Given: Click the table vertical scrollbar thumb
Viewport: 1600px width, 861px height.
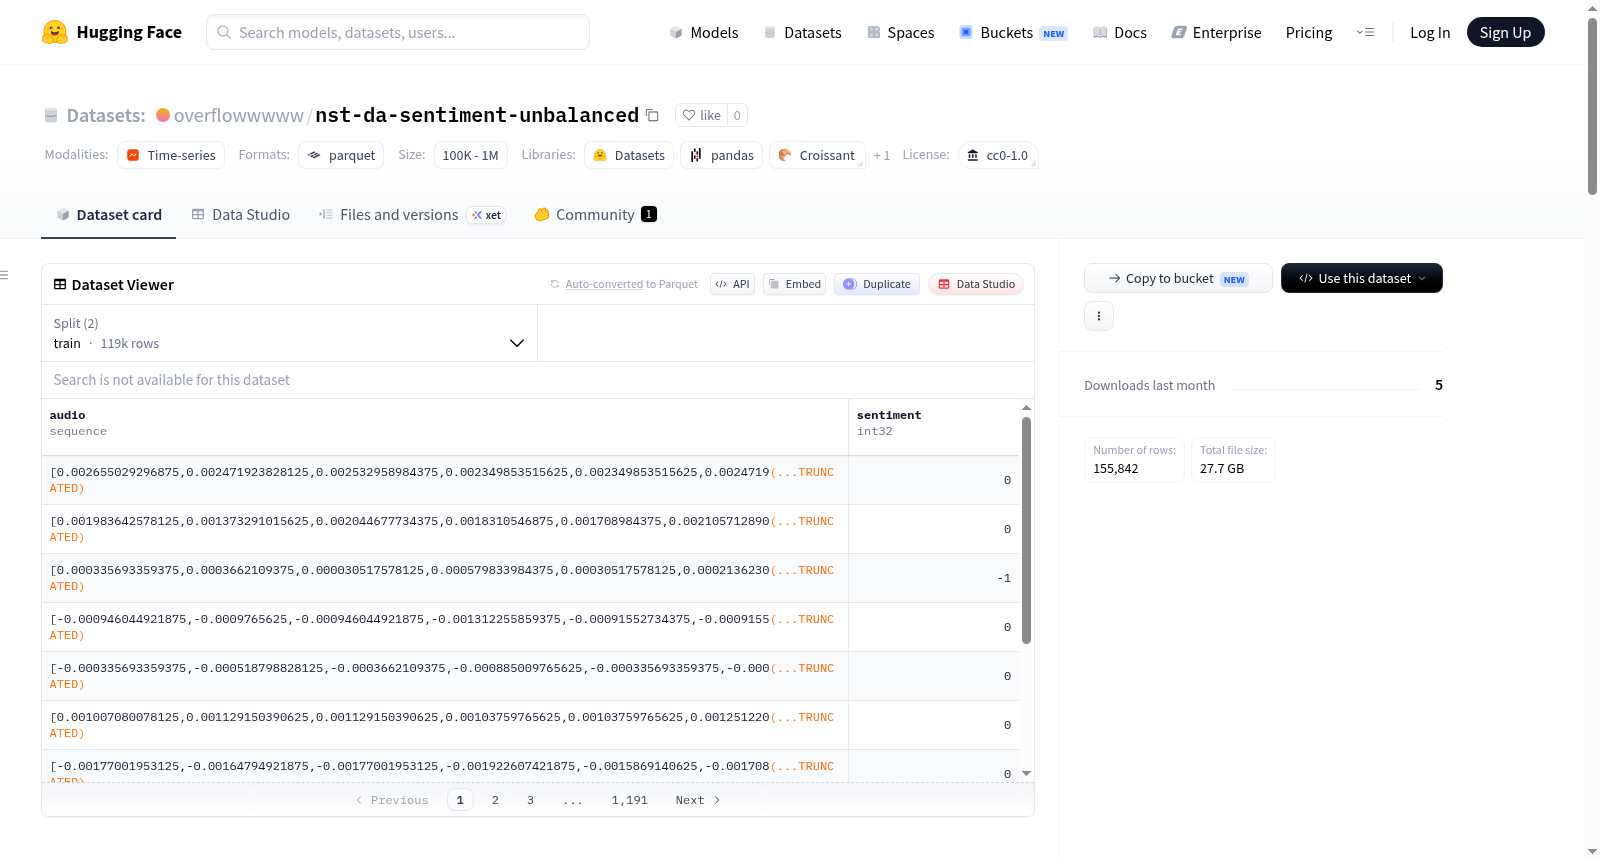Looking at the screenshot, I should [1026, 530].
